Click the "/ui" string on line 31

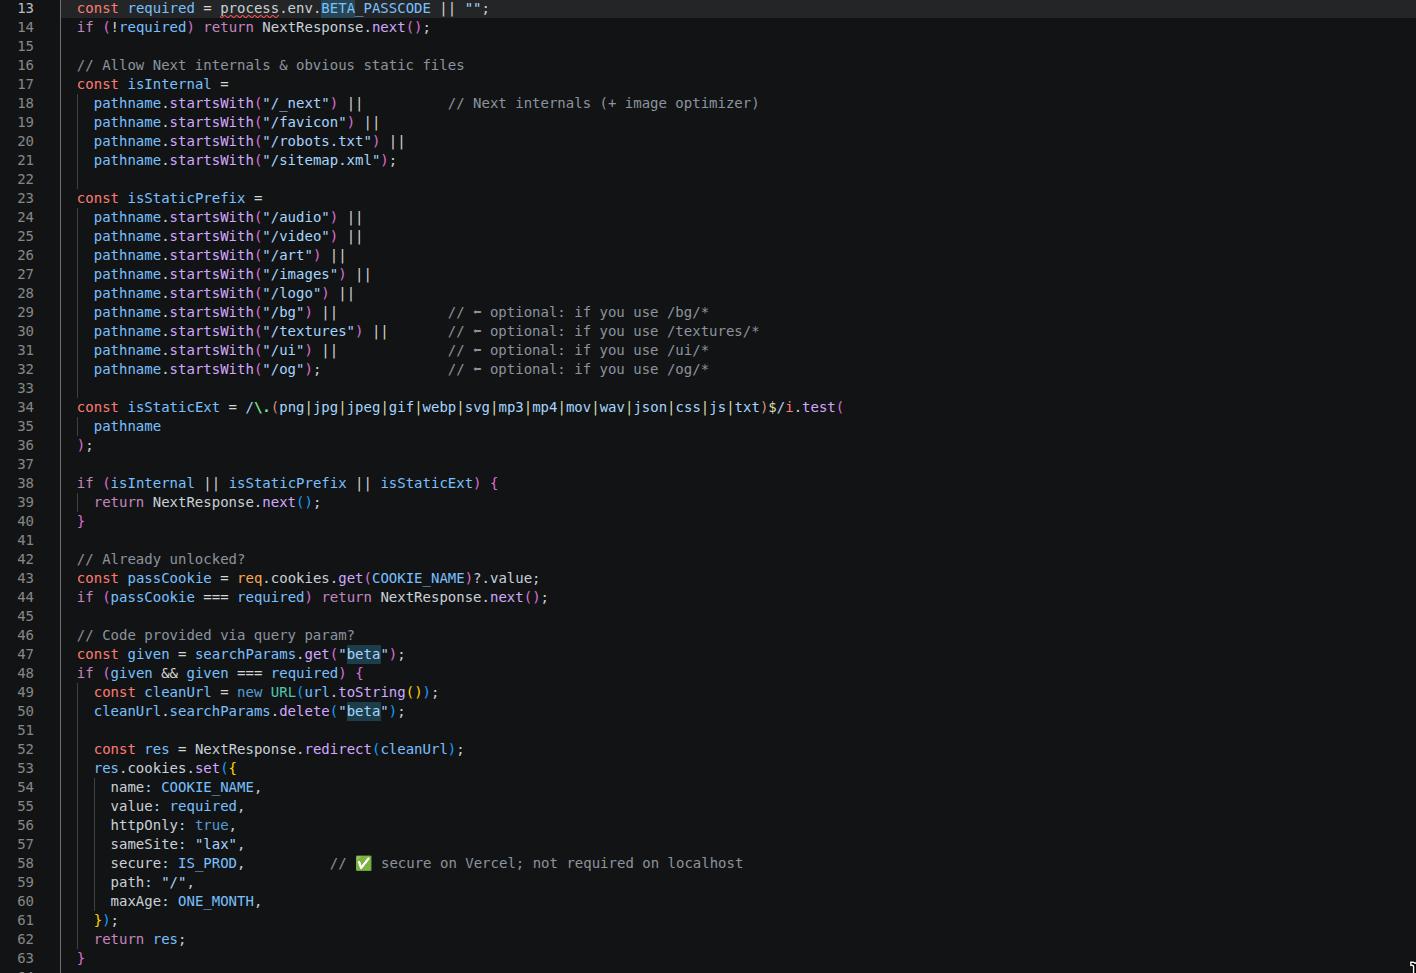tap(283, 350)
